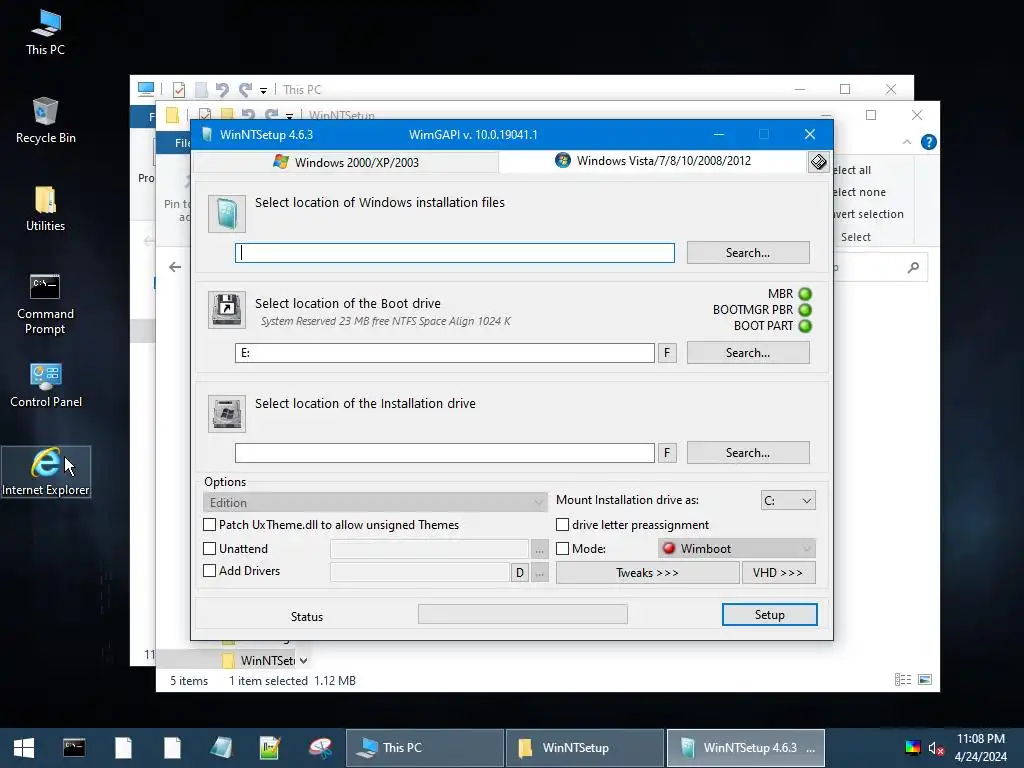Open the Recycle Bin desktop icon
Screen dimensions: 1024x768
pyautogui.click(x=45, y=121)
